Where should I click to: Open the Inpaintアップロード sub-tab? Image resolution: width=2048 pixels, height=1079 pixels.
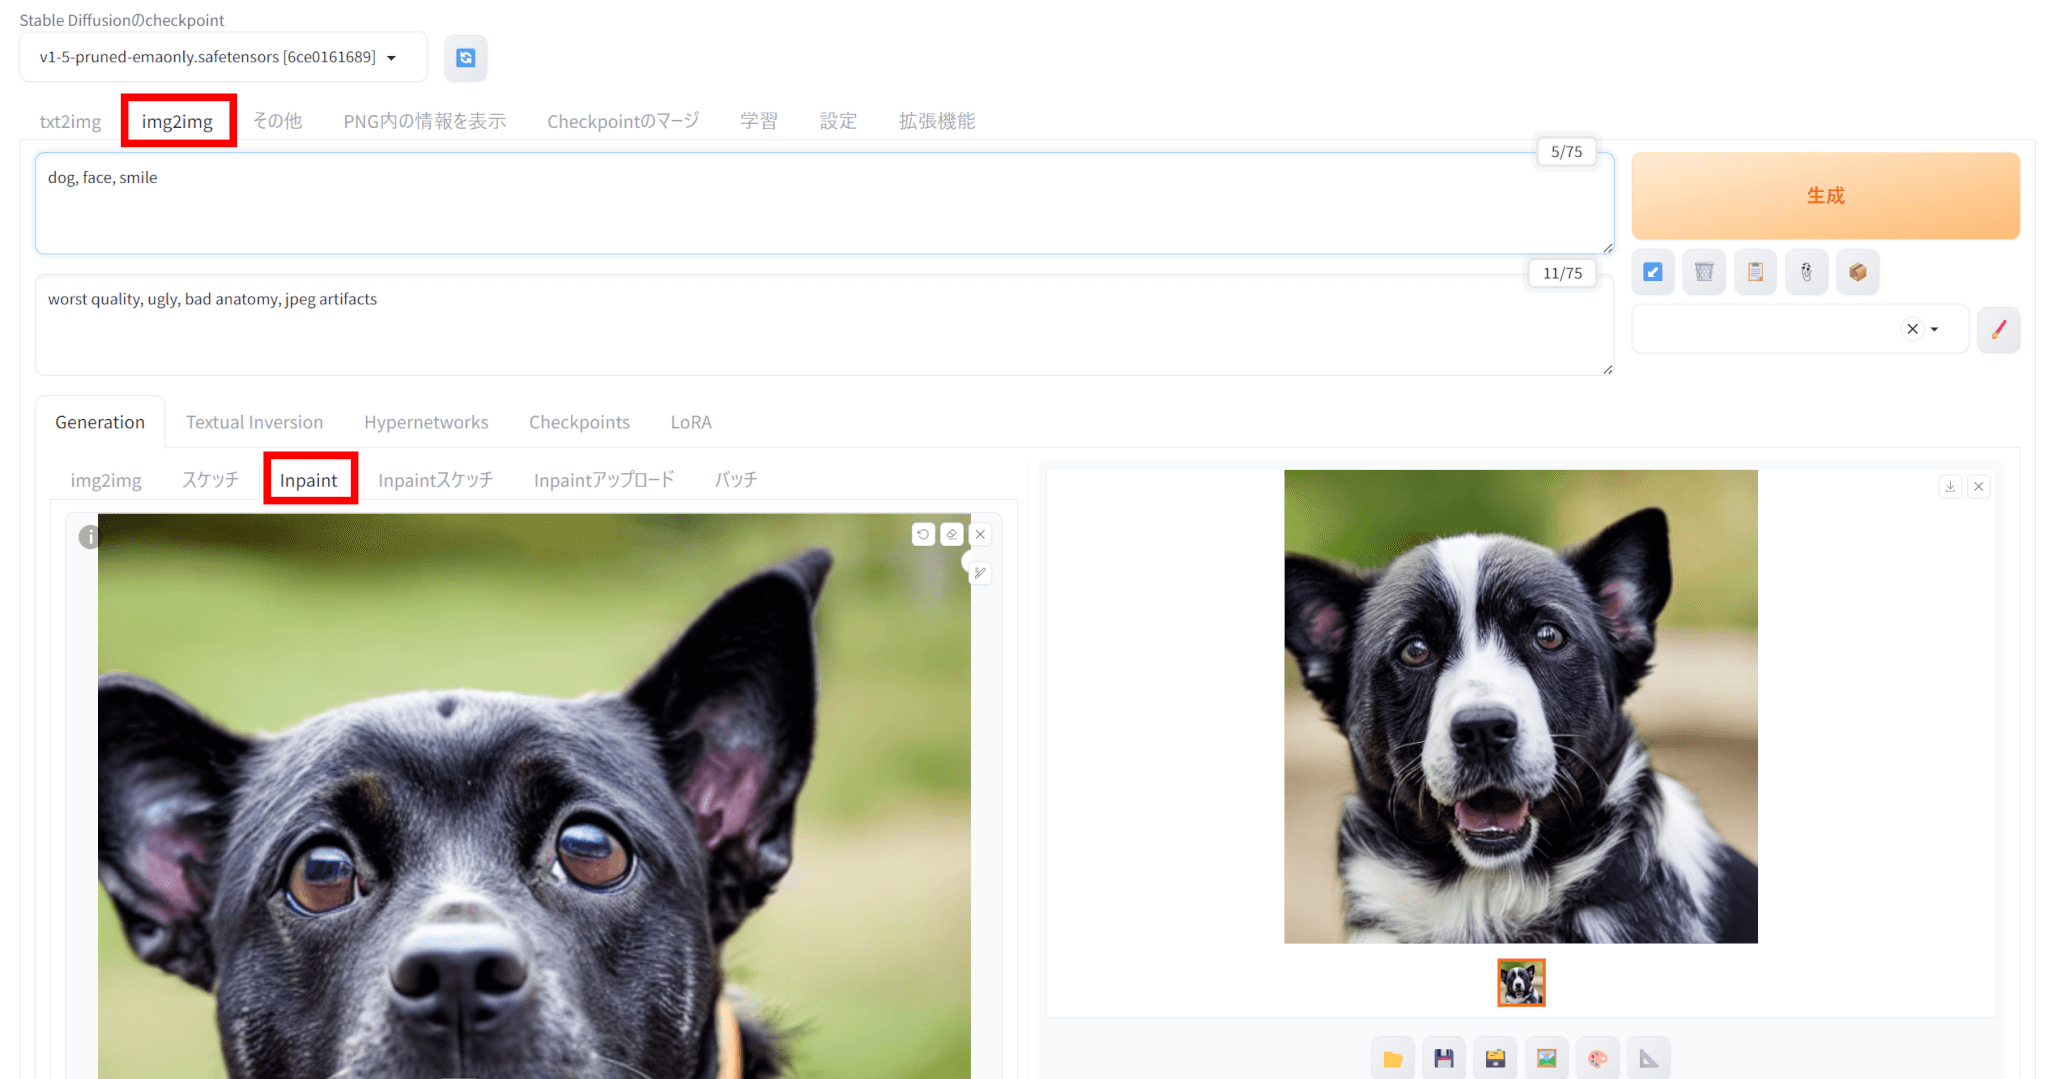coord(604,480)
